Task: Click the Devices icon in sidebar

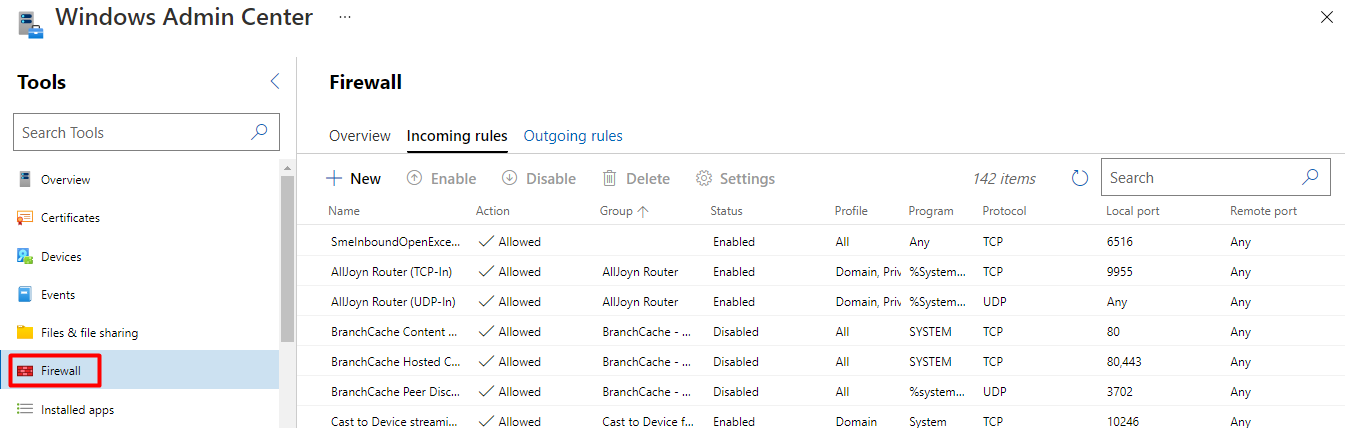Action: coord(25,257)
